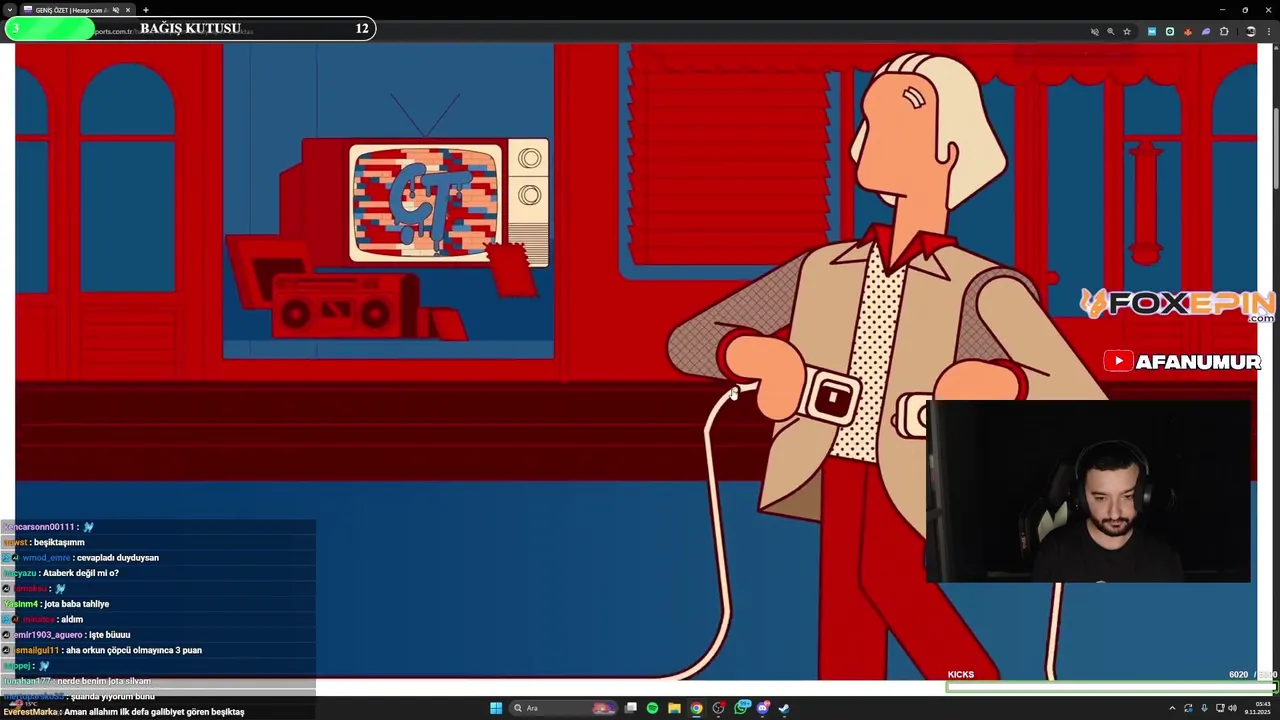The width and height of the screenshot is (1280, 720).
Task: Click the streamer webcam overlay
Action: (x=1088, y=491)
